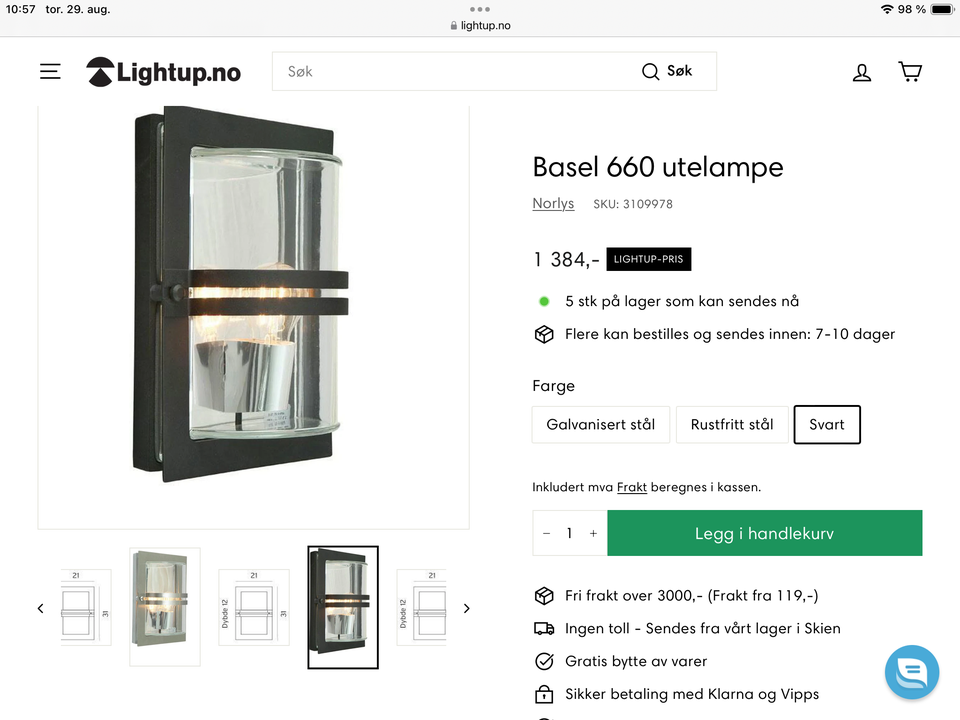Screen dimensions: 960x720
Task: Select the galvanized lamp thumbnail
Action: click(x=165, y=607)
